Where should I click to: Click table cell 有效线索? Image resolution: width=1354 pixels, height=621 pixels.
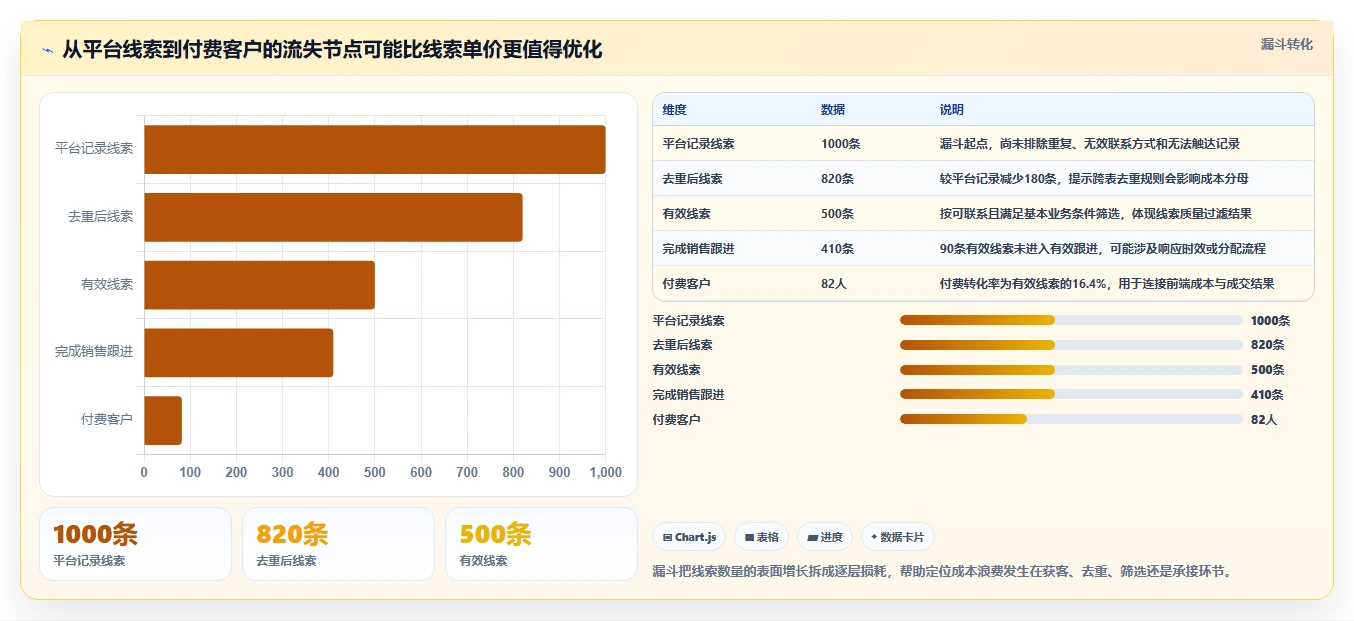[x=686, y=214]
